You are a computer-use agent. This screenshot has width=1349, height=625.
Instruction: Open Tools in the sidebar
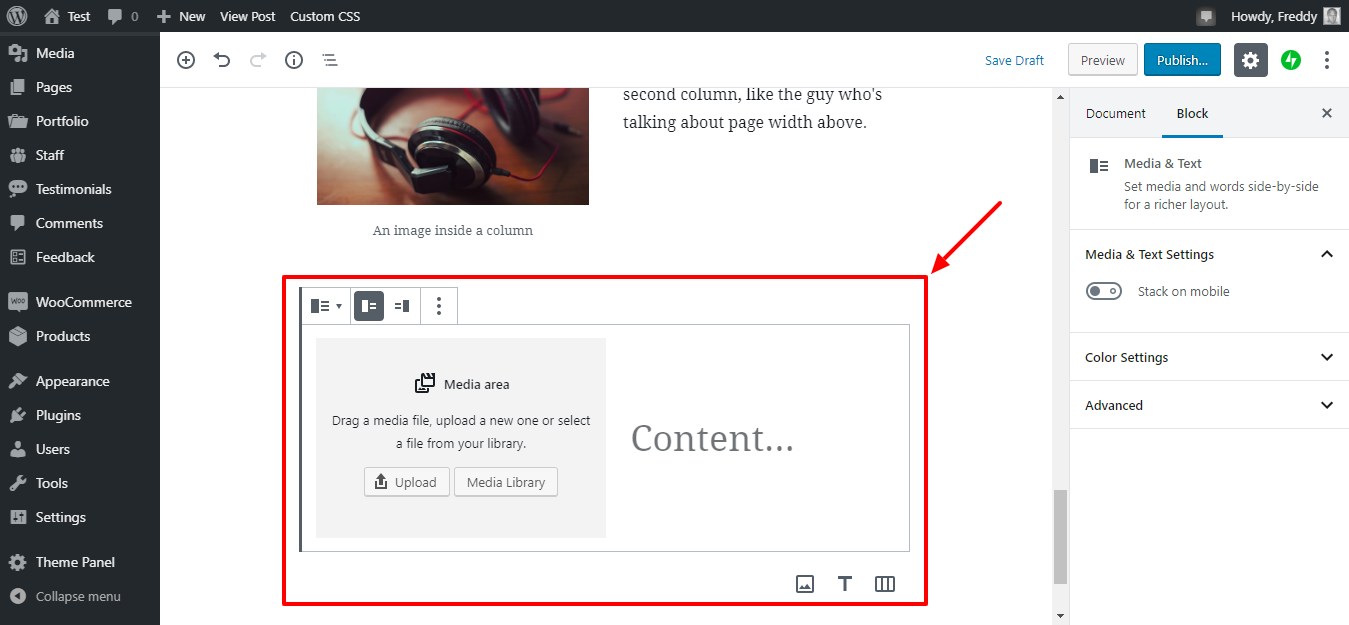click(x=80, y=483)
